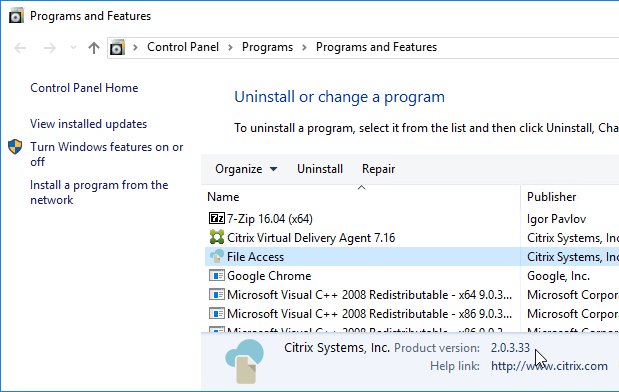Screen dimensions: 619x392
Task: Expand chevron after Control Panel in breadcrumb
Action: coord(230,47)
